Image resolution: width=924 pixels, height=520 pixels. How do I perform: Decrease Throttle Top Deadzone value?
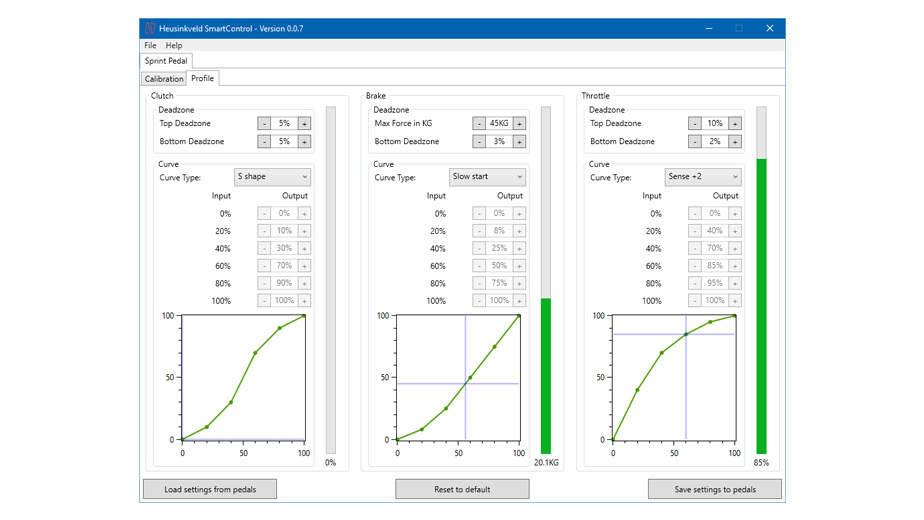pyautogui.click(x=695, y=124)
